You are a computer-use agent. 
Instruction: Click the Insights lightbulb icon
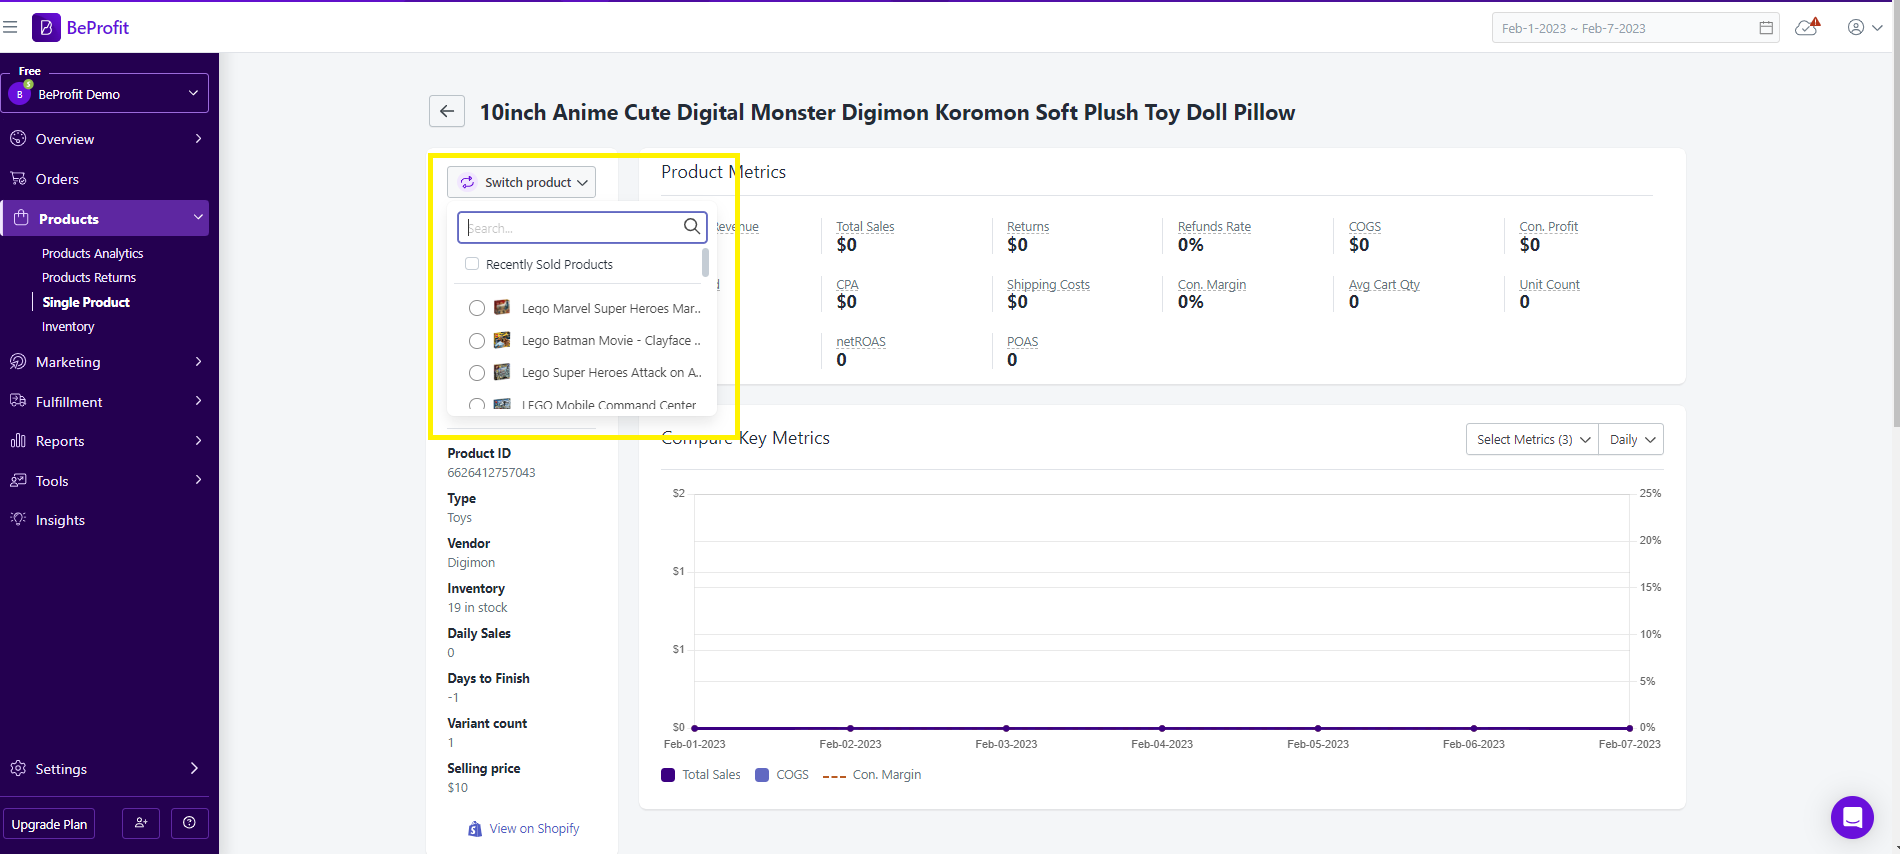[x=18, y=519]
